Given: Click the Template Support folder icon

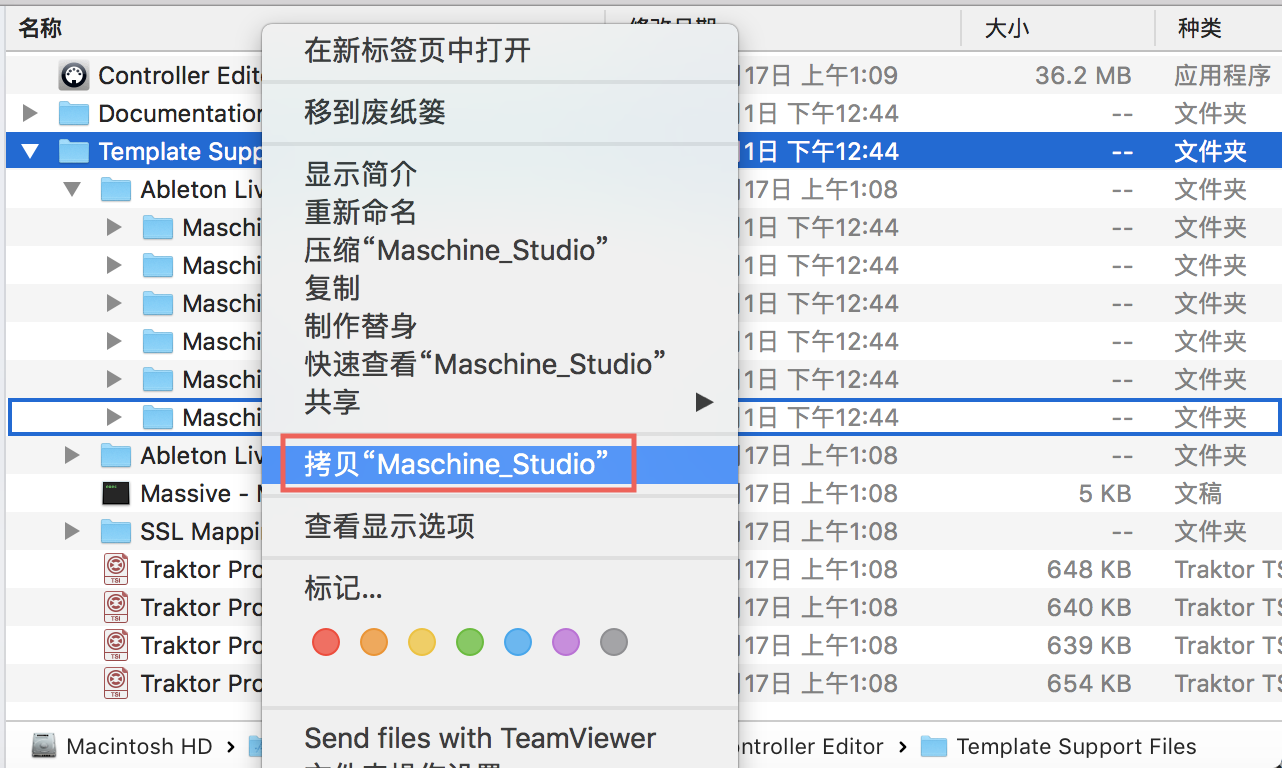Looking at the screenshot, I should [74, 151].
